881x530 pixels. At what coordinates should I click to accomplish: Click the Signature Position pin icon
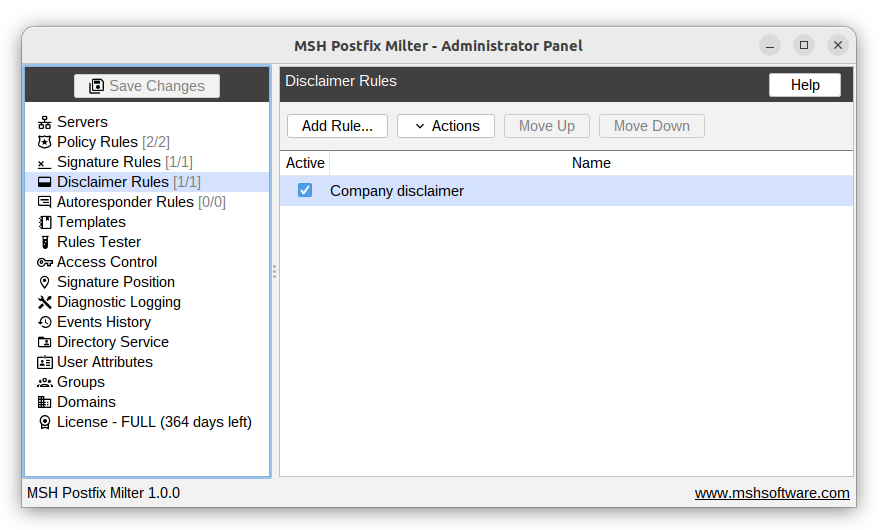(44, 282)
